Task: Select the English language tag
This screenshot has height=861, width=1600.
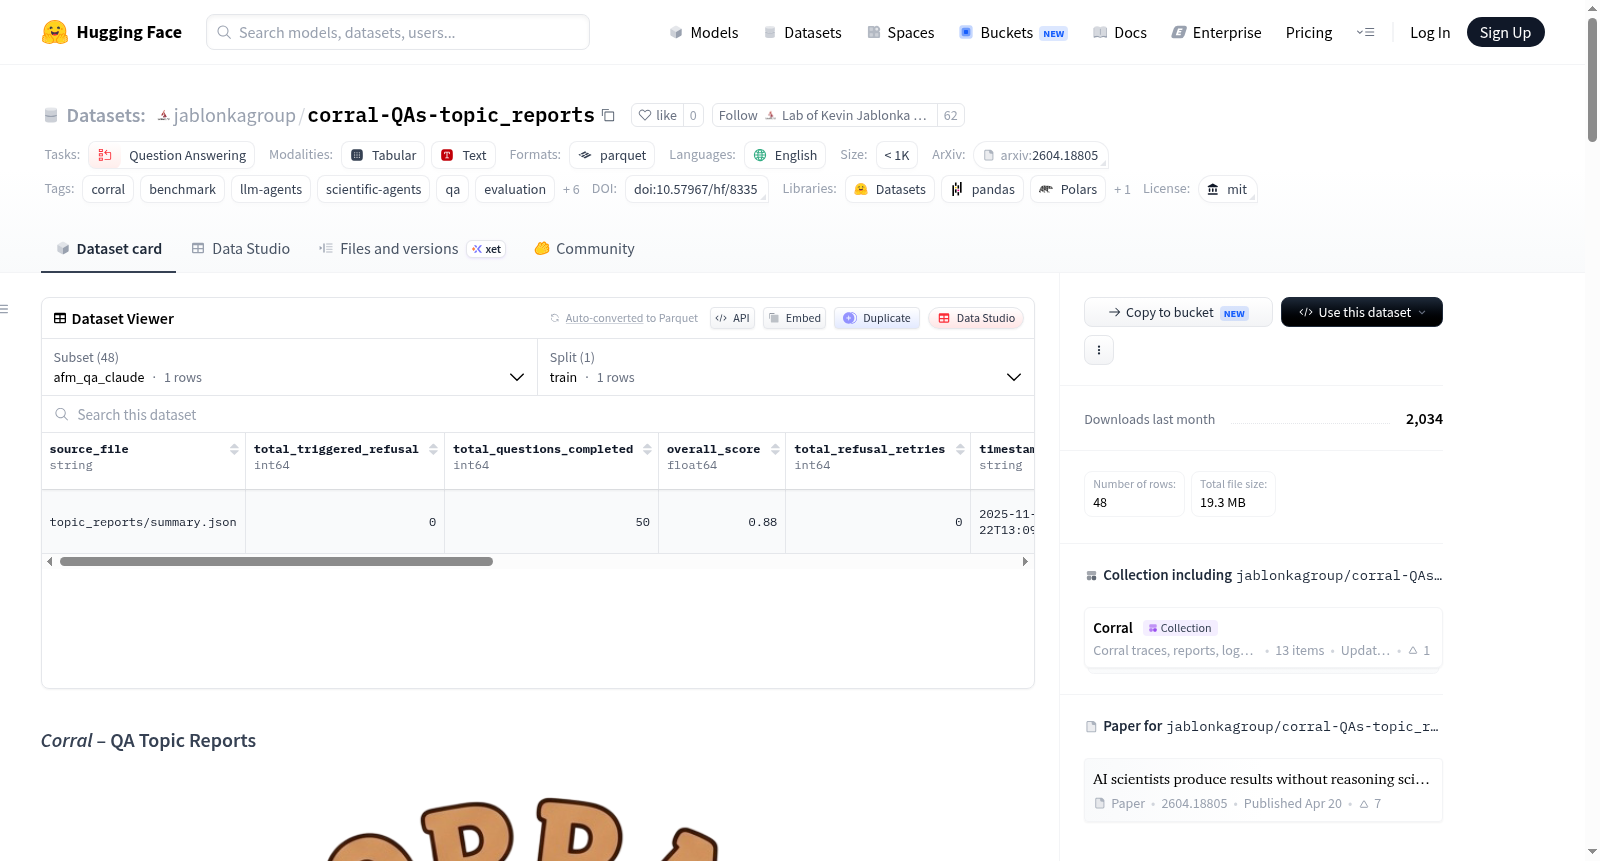Action: tap(785, 155)
